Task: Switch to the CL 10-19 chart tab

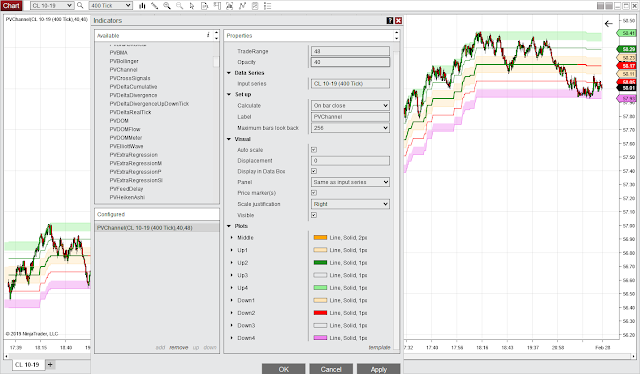Action: [27, 364]
